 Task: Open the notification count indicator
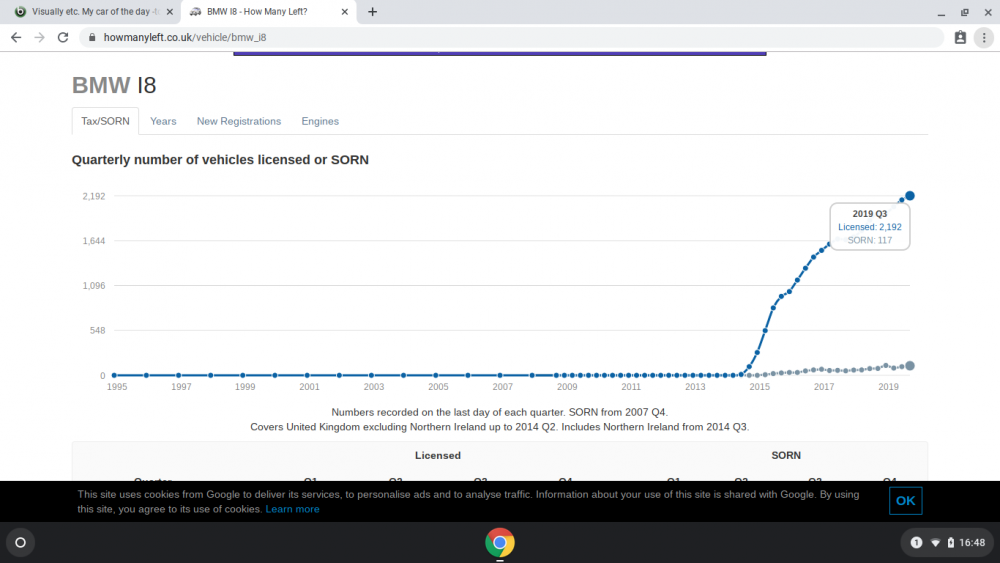916,543
